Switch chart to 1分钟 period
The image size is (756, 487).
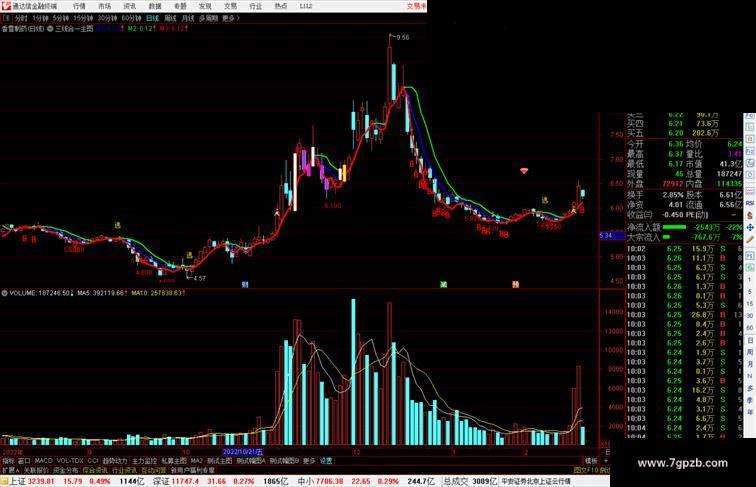[40, 18]
